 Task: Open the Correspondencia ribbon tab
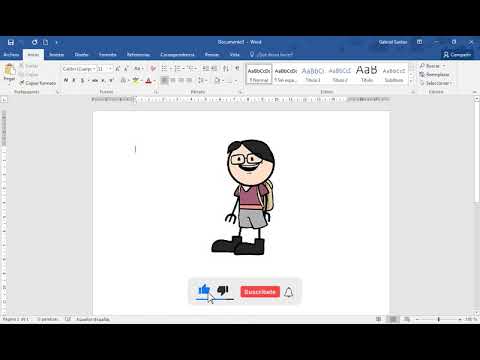tap(177, 54)
